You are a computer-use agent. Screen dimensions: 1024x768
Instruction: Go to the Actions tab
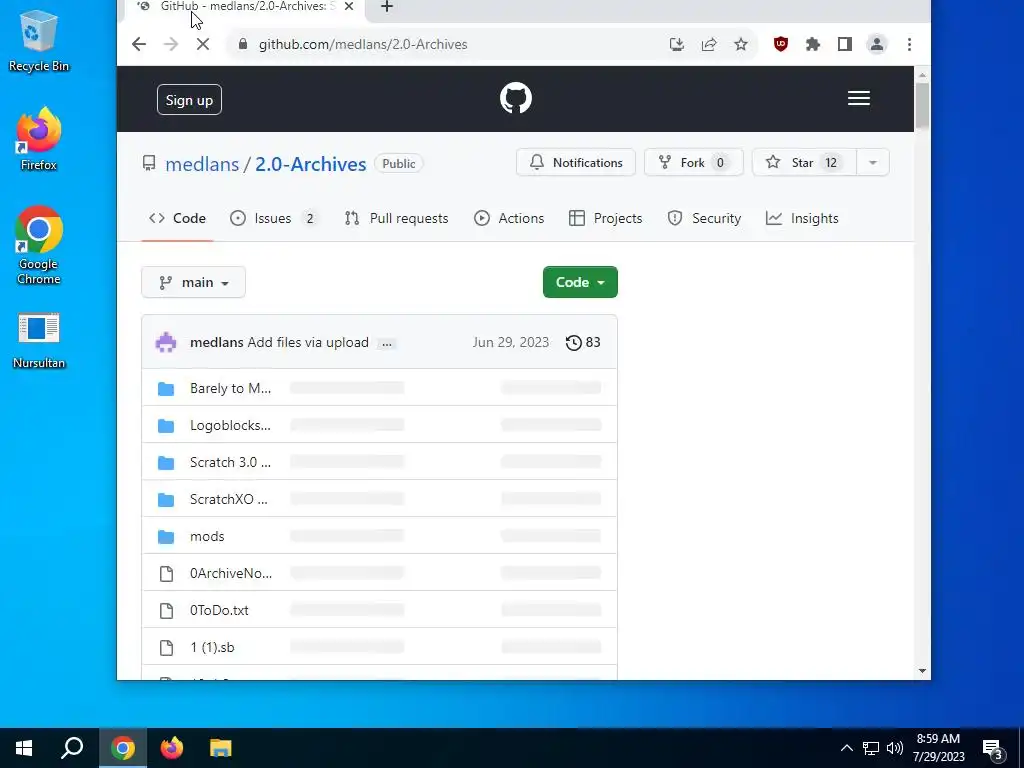(x=509, y=218)
